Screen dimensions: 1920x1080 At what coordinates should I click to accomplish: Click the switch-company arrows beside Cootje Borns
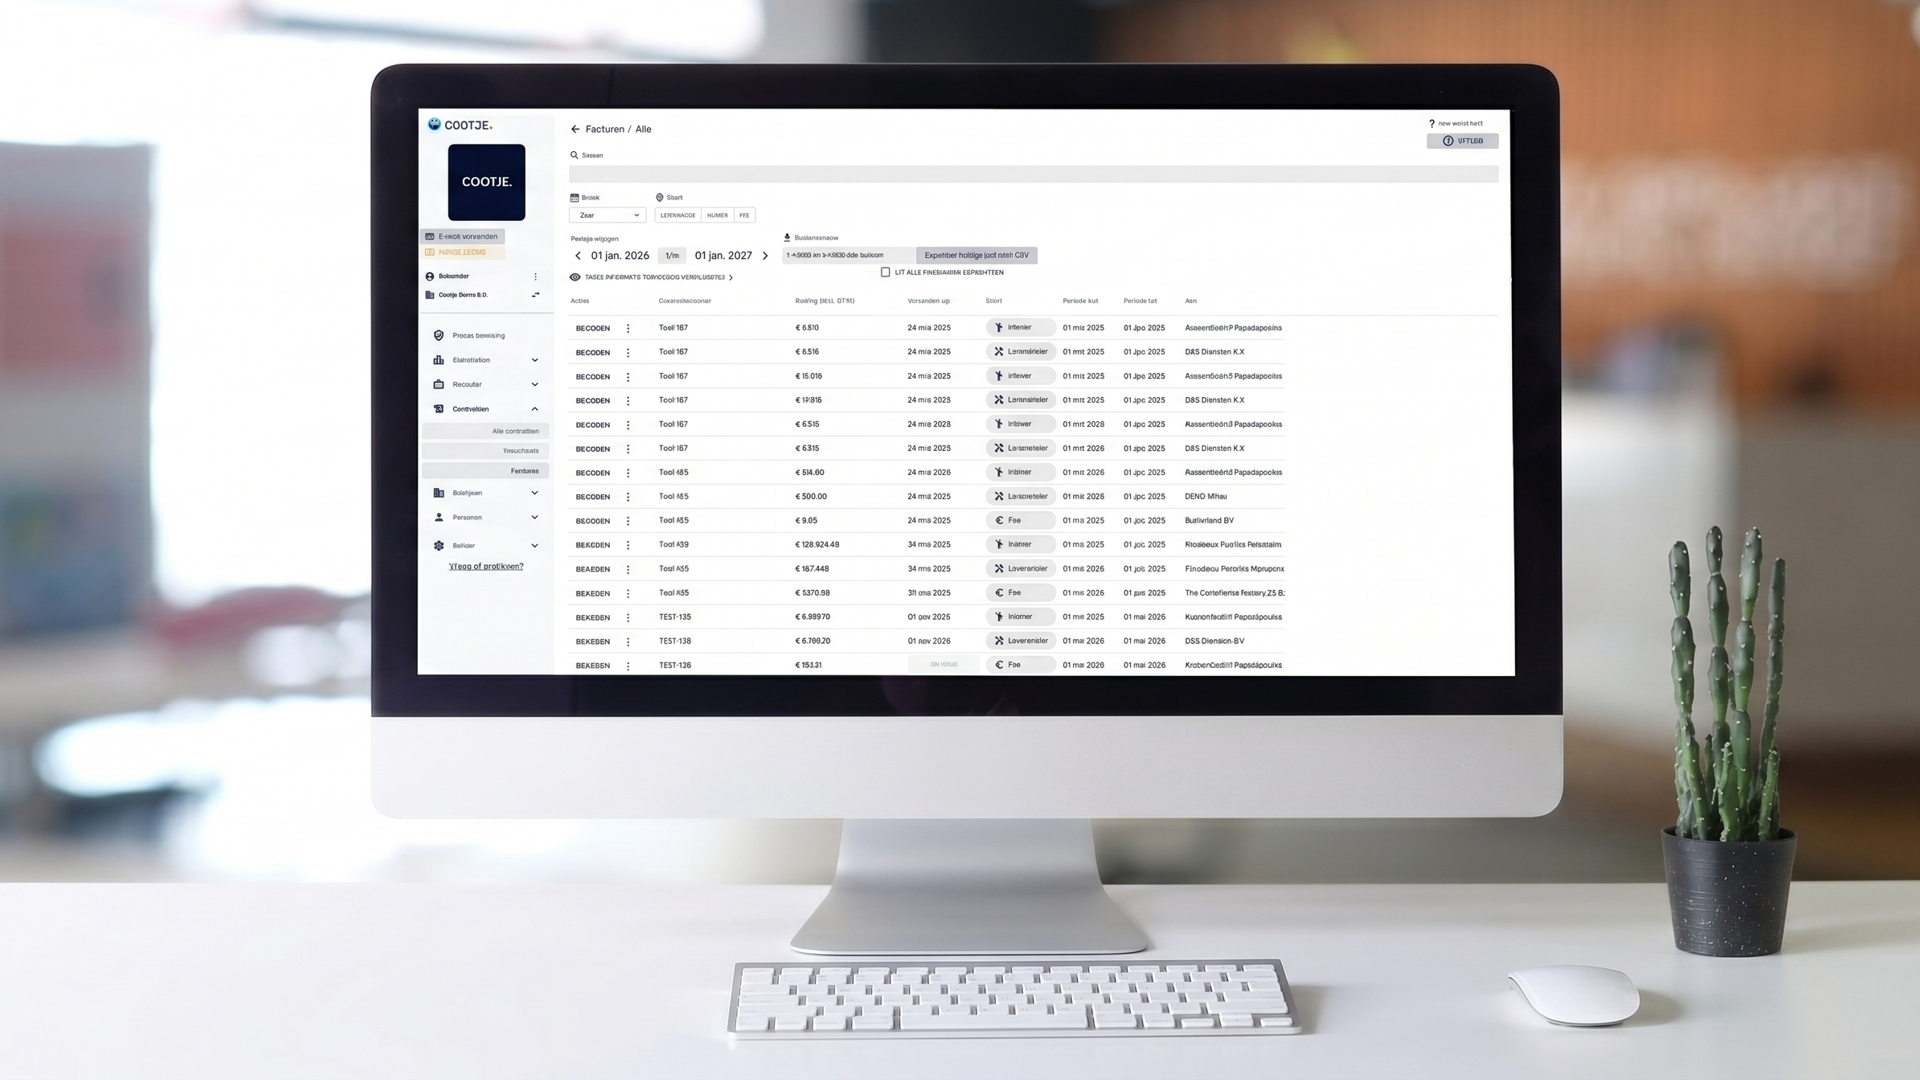tap(535, 295)
